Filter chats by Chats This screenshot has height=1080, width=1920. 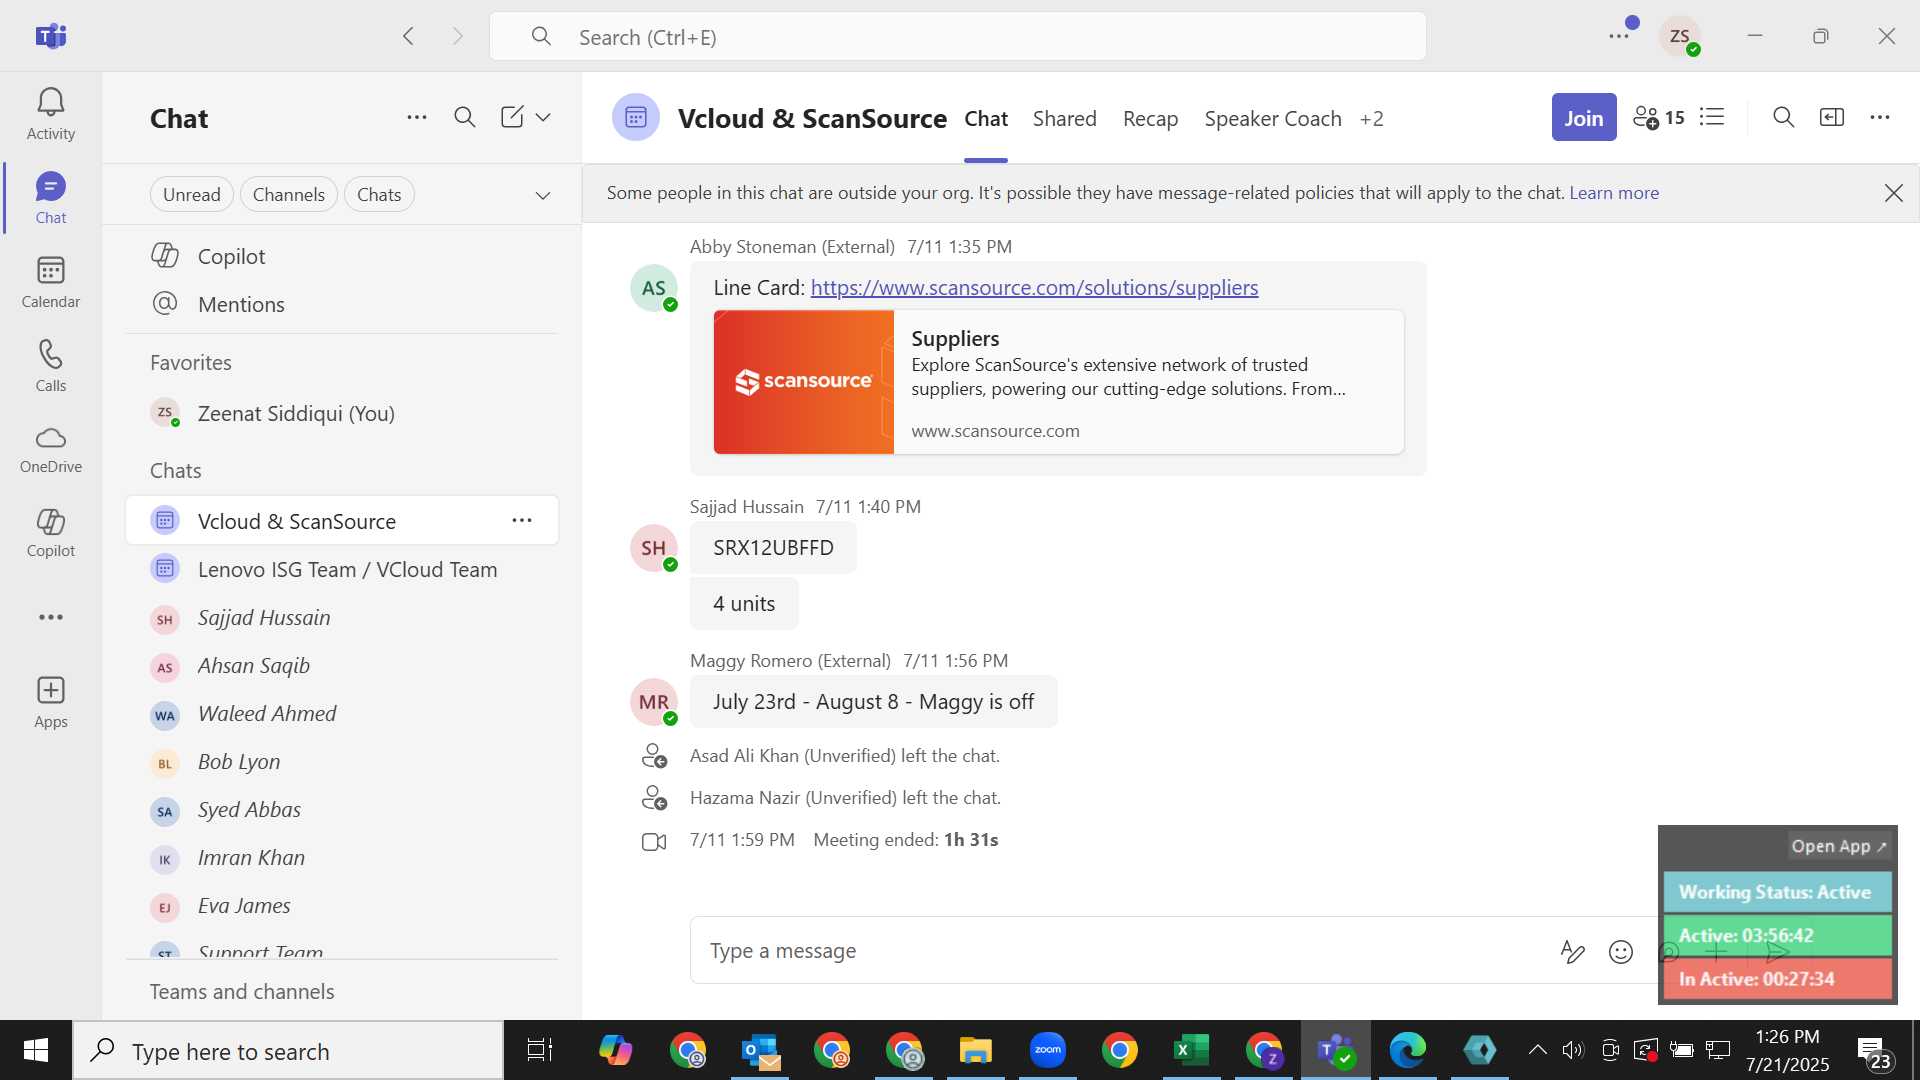click(x=379, y=195)
